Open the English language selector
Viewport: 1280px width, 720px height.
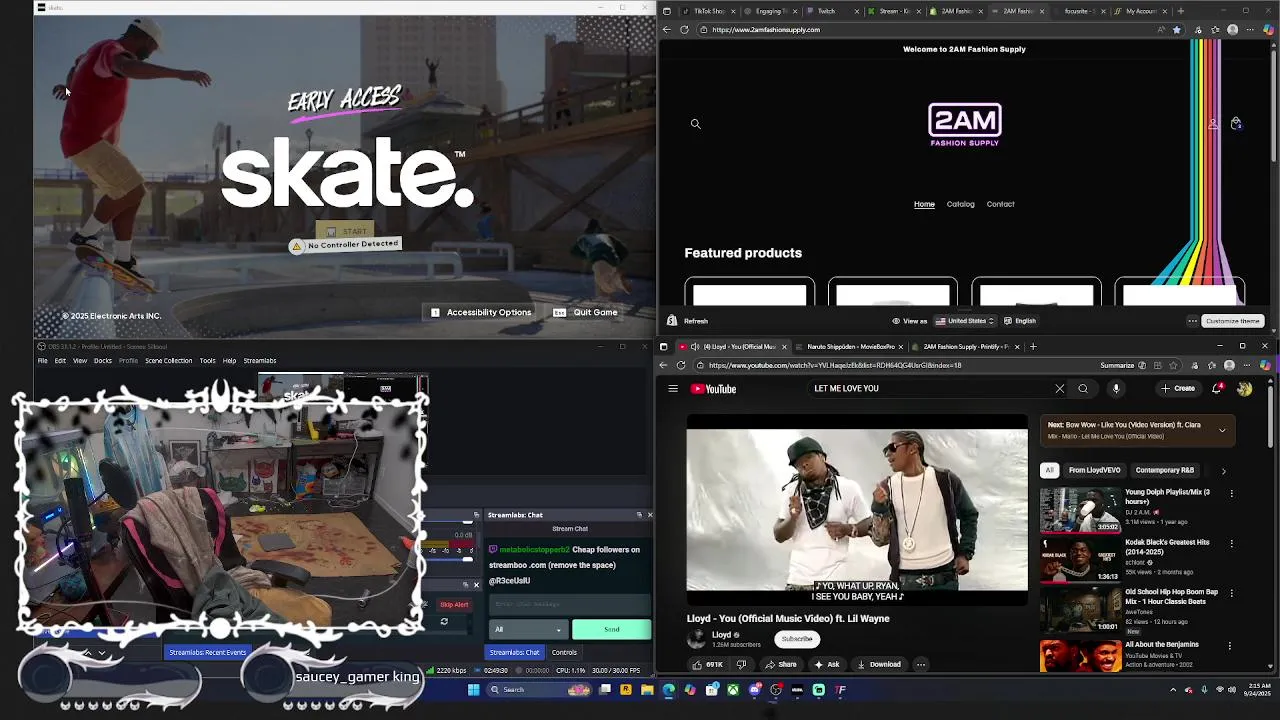1021,321
